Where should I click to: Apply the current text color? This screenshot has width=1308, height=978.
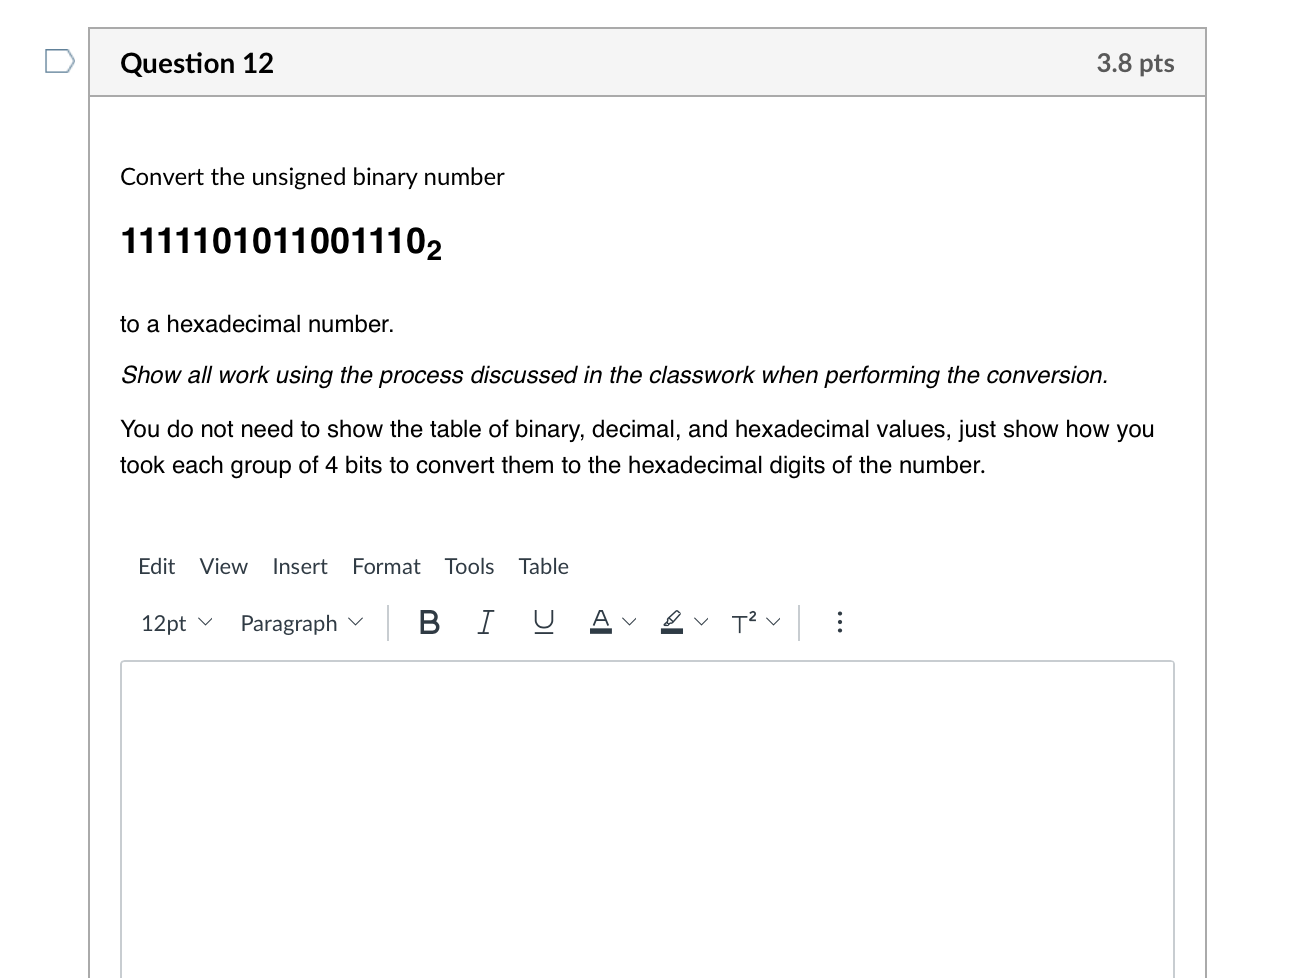coord(600,621)
